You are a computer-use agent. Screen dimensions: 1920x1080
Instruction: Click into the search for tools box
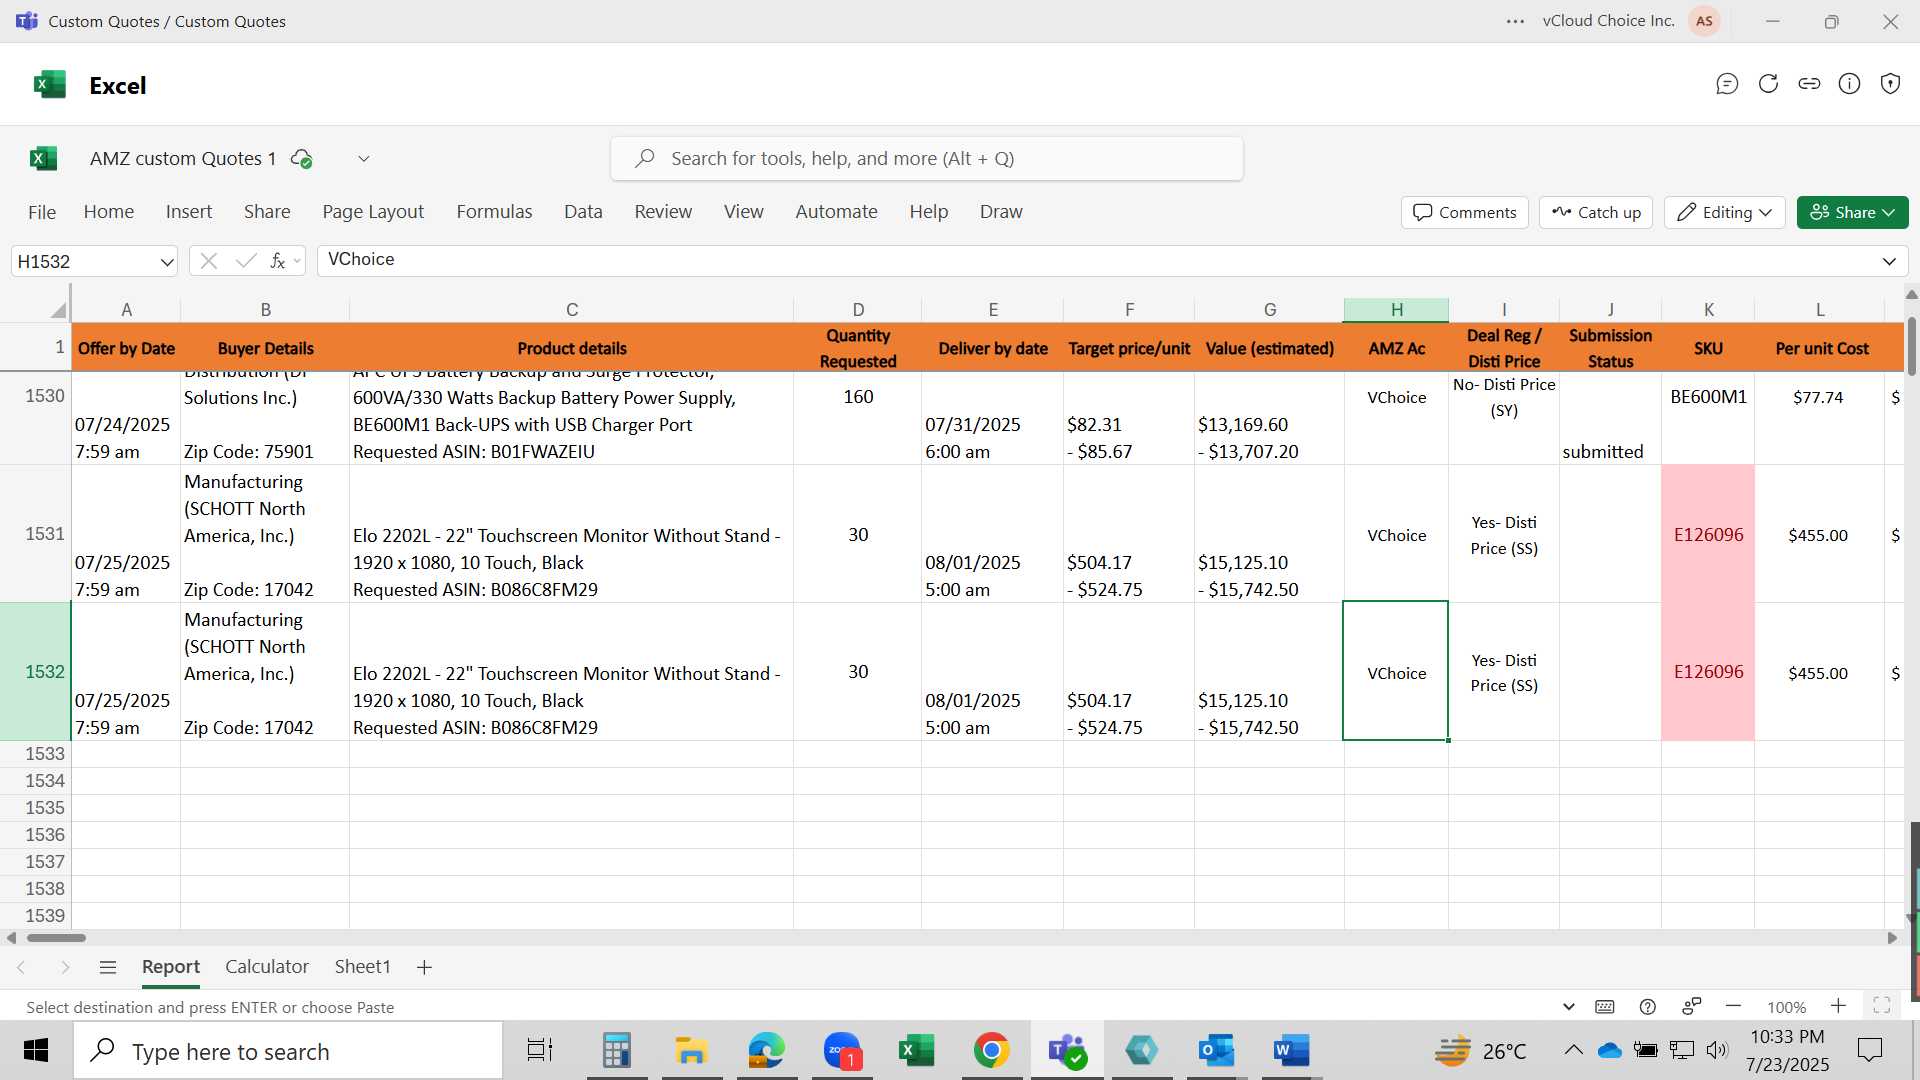coord(927,159)
